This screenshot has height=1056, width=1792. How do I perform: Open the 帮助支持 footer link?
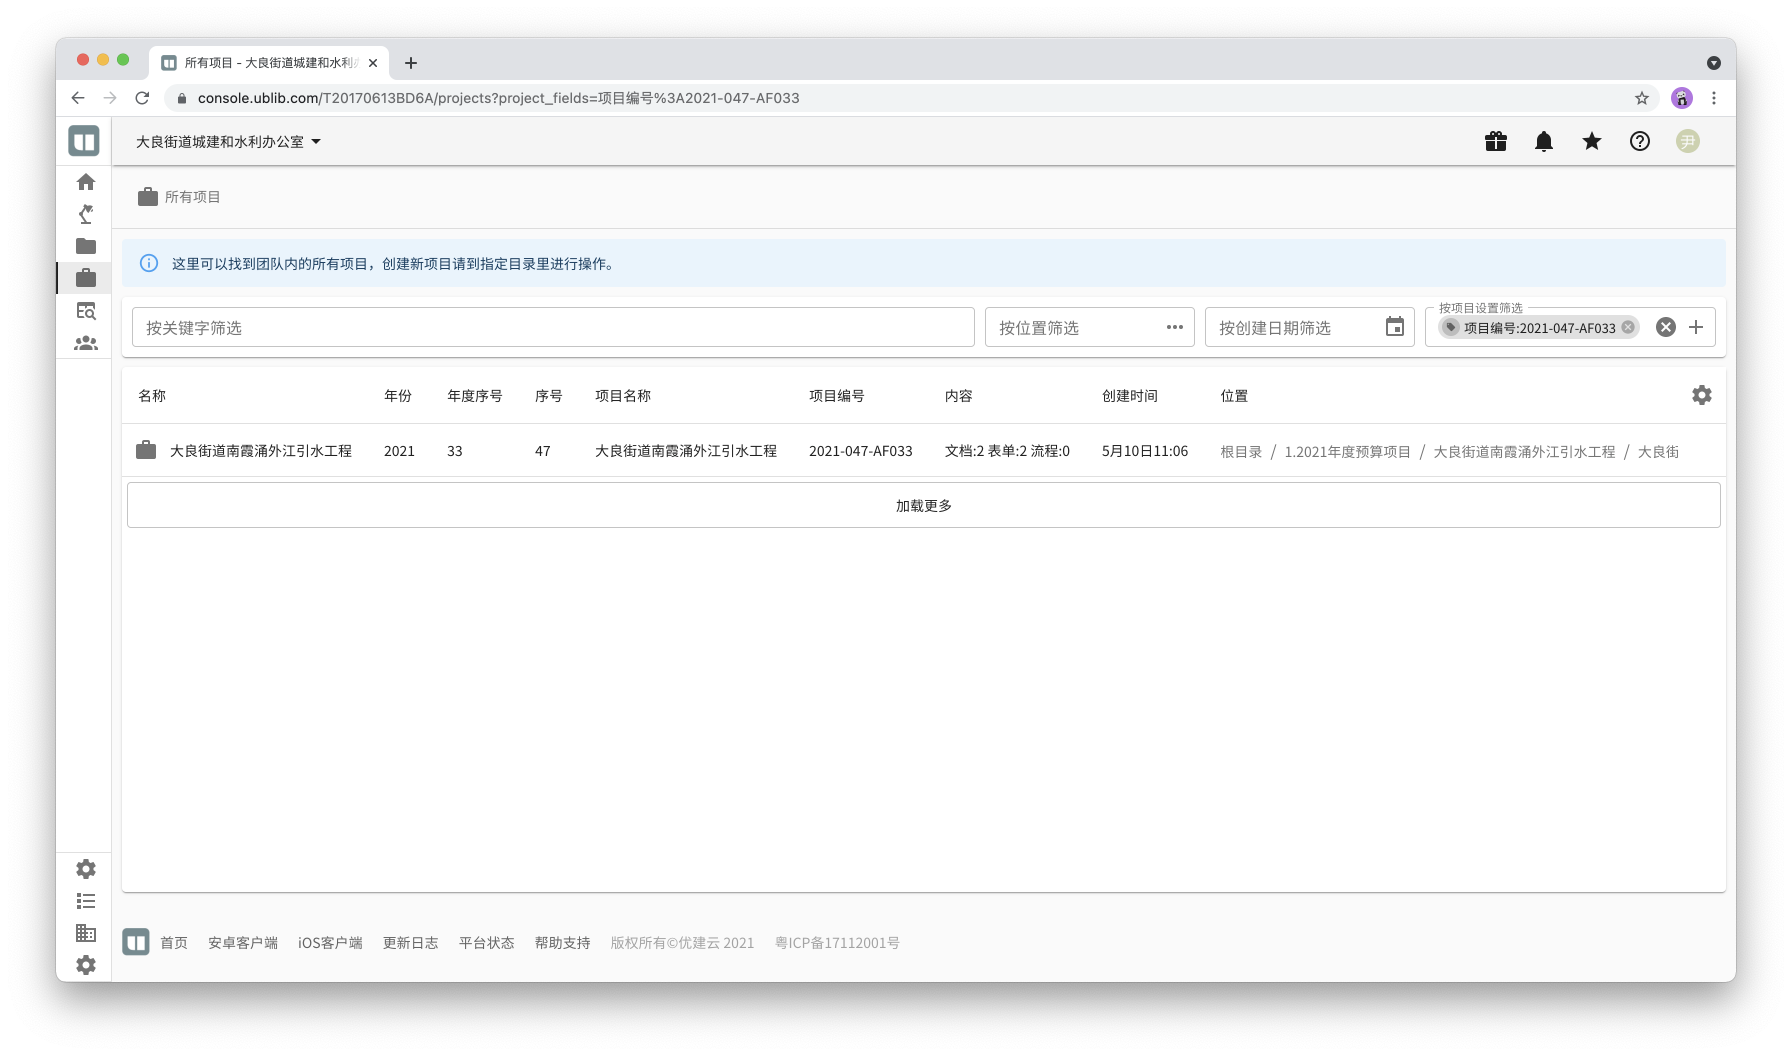[562, 943]
